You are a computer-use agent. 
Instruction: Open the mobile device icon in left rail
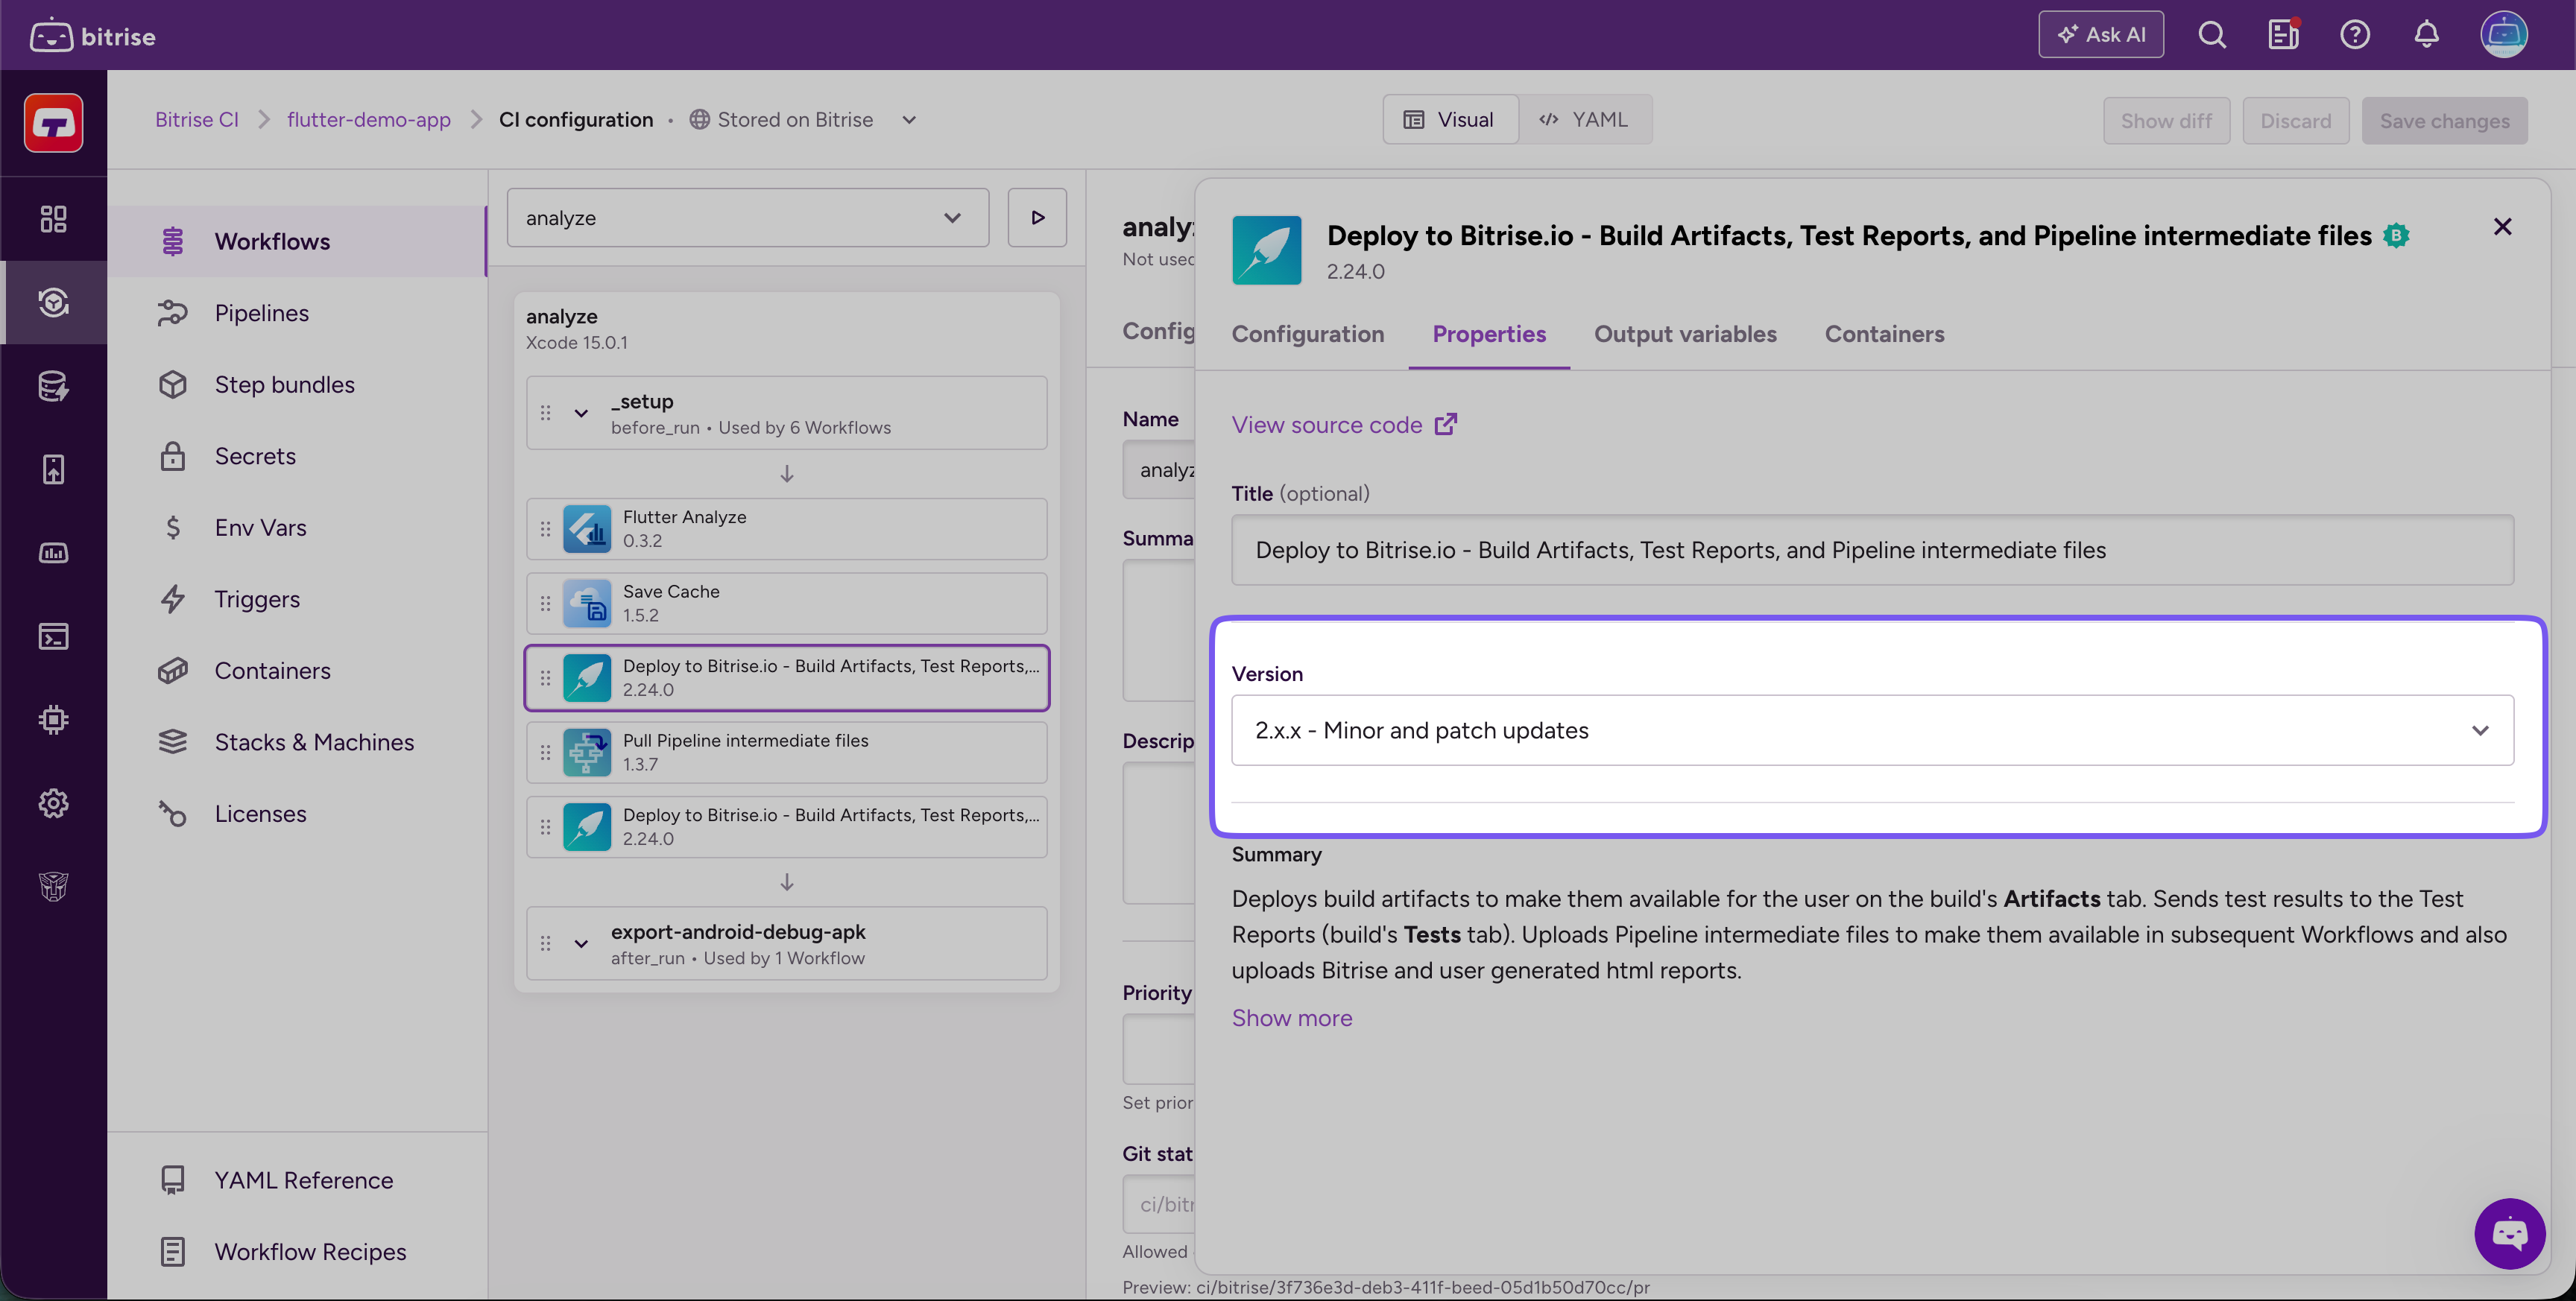tap(54, 469)
